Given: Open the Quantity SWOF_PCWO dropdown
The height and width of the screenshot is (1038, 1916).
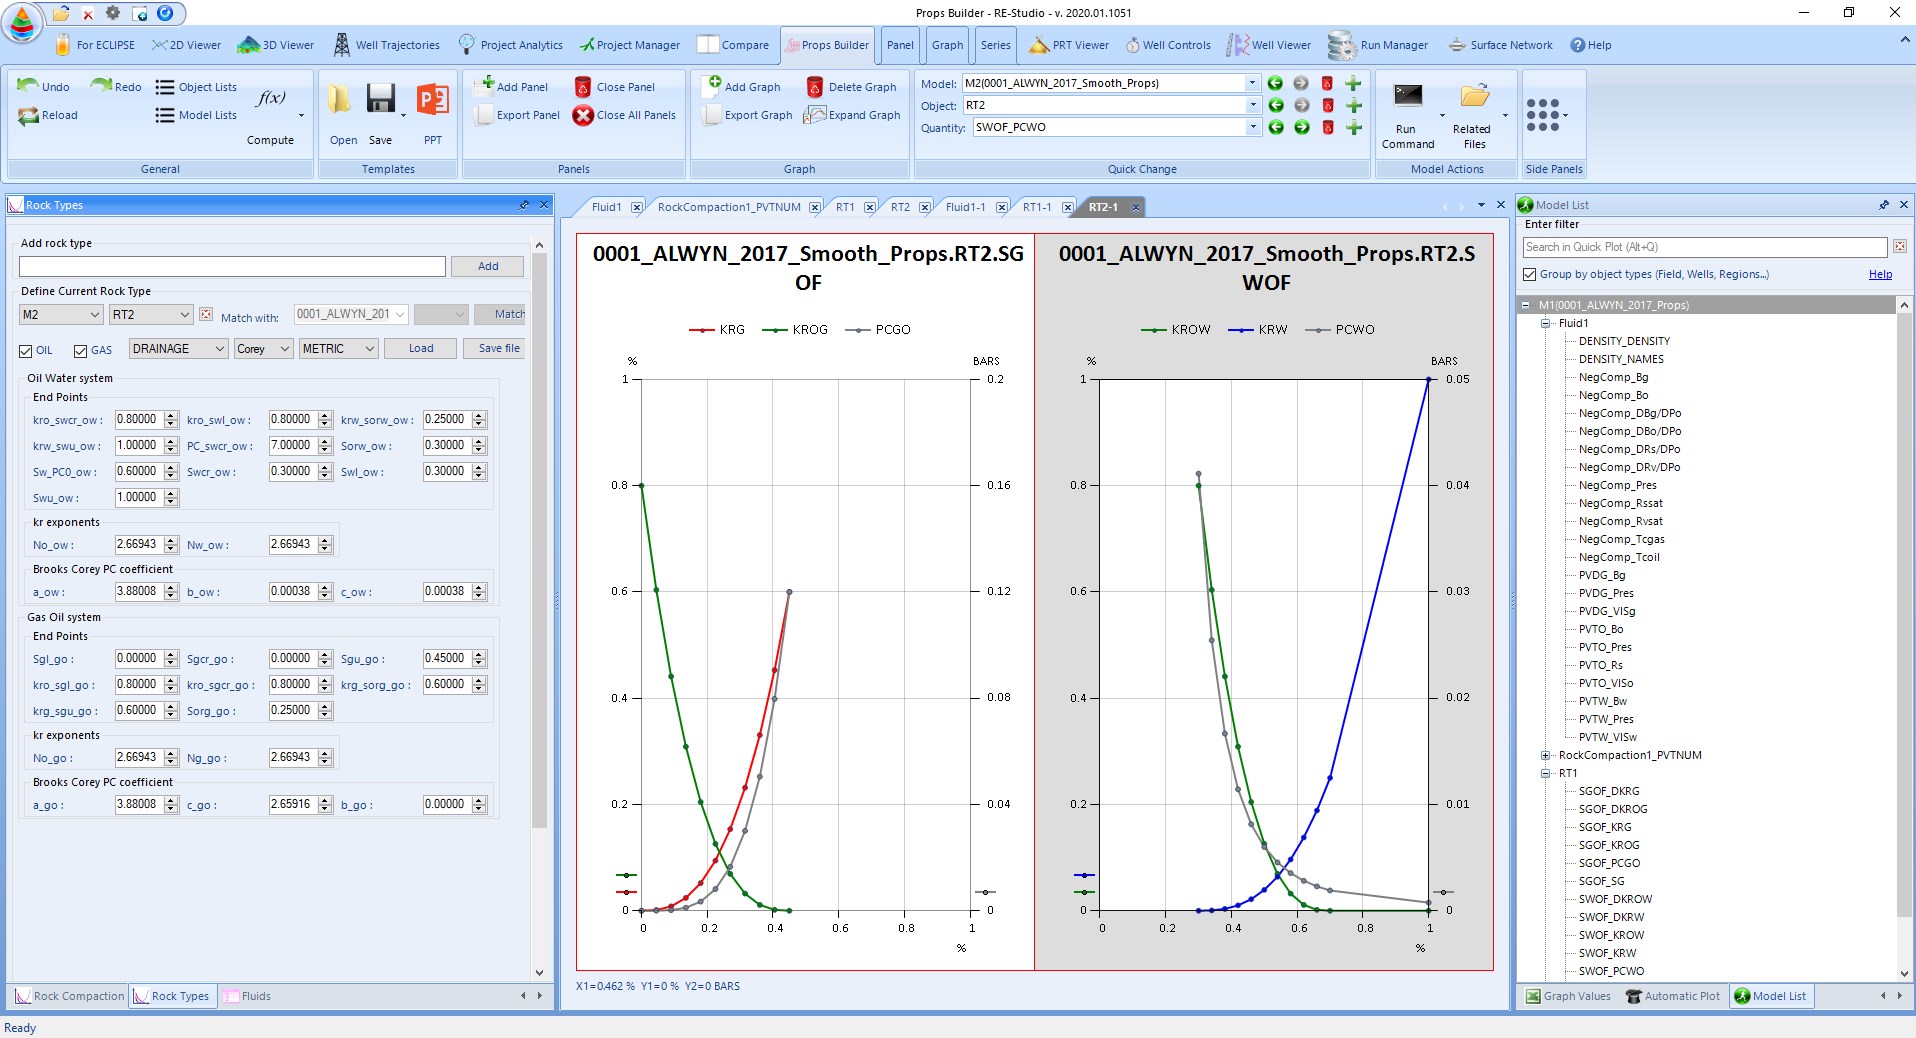Looking at the screenshot, I should click(1252, 127).
